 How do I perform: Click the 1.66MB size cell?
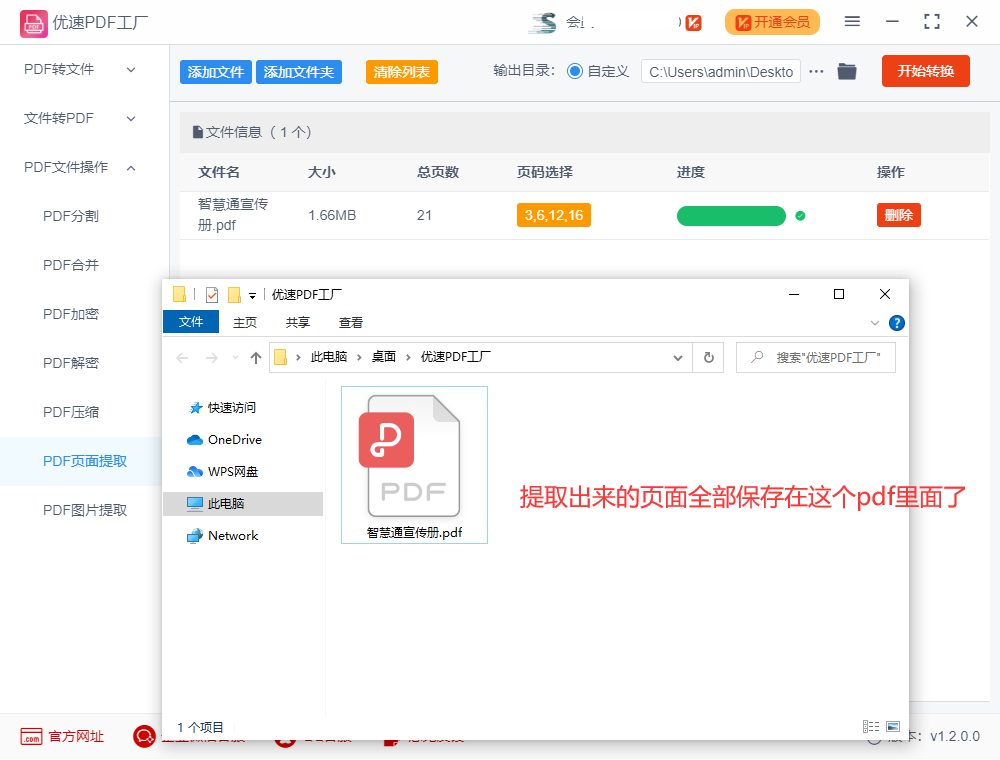(332, 216)
